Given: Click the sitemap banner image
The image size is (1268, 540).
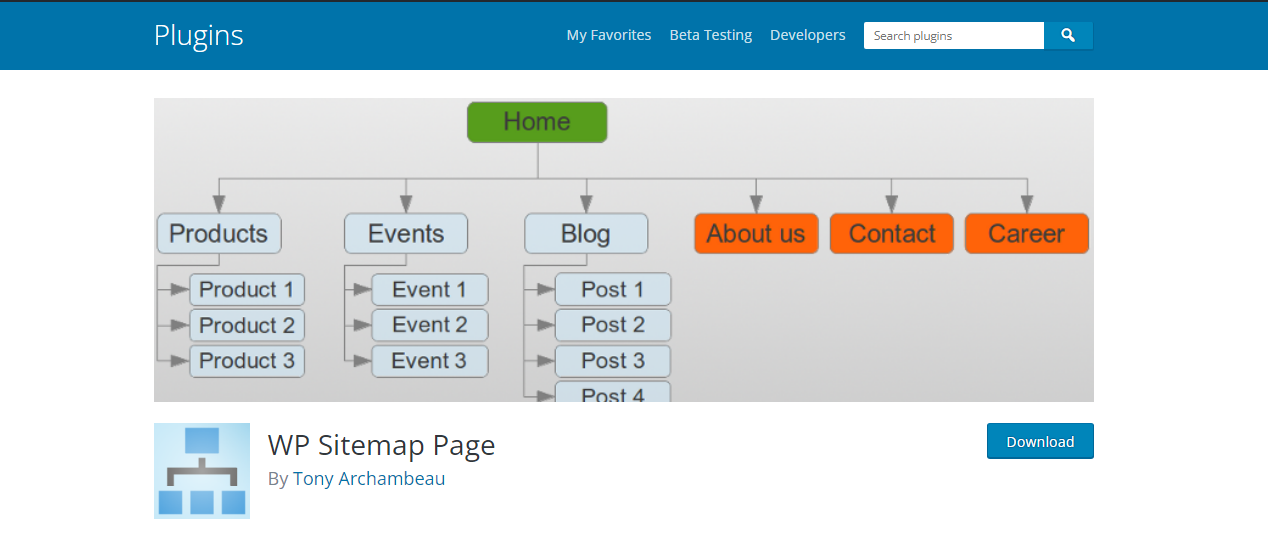Looking at the screenshot, I should 624,250.
